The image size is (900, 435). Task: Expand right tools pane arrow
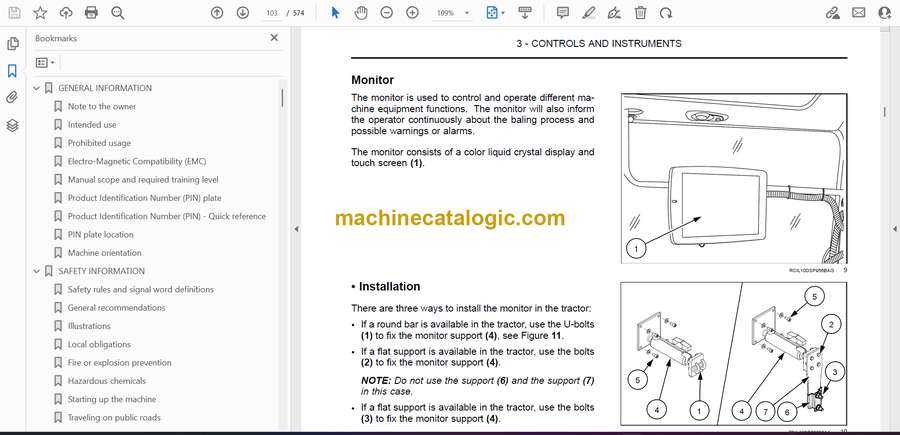coord(894,229)
